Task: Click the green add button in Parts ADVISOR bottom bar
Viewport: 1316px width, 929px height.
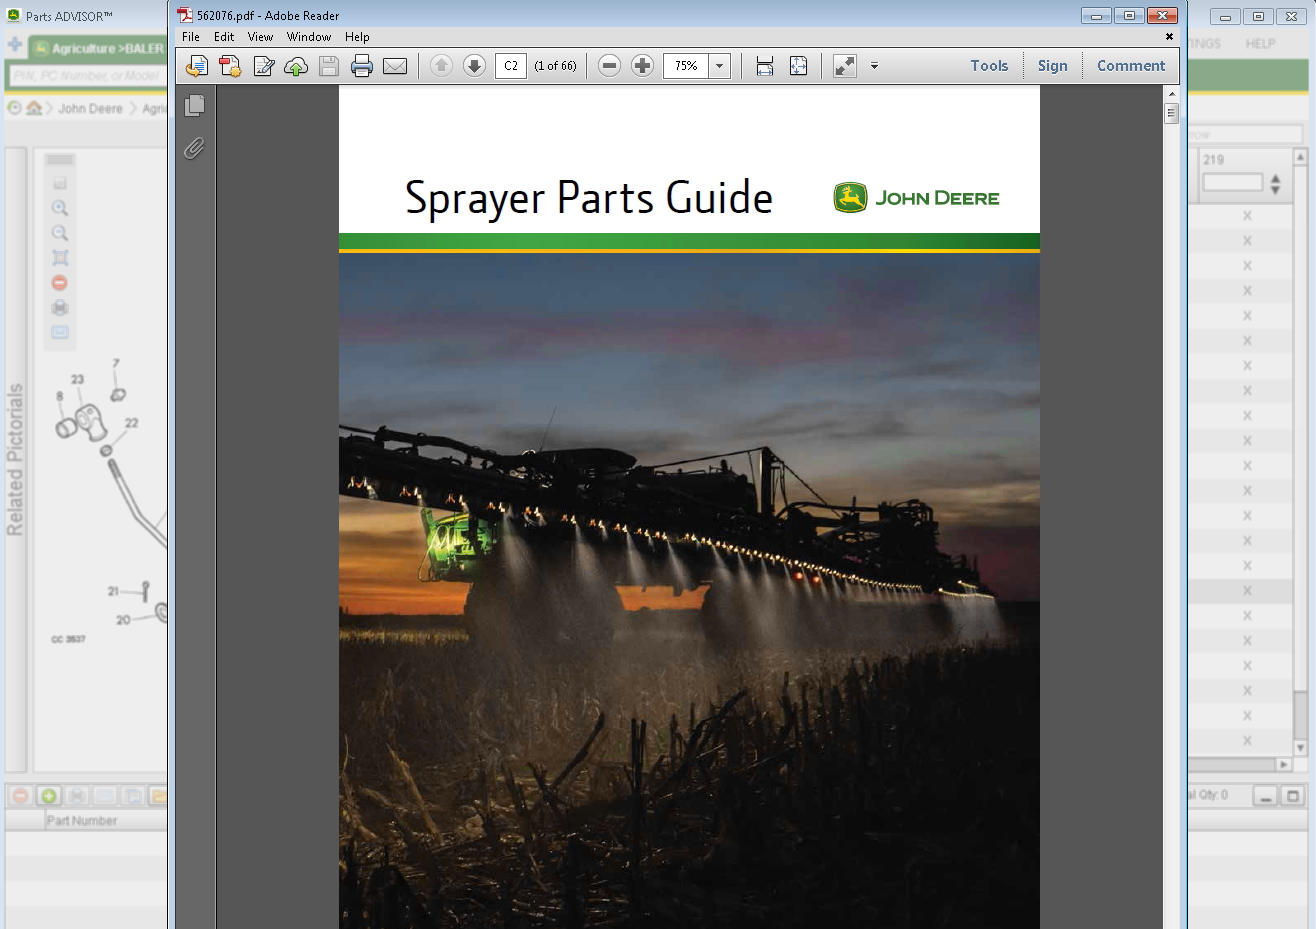Action: [x=48, y=796]
